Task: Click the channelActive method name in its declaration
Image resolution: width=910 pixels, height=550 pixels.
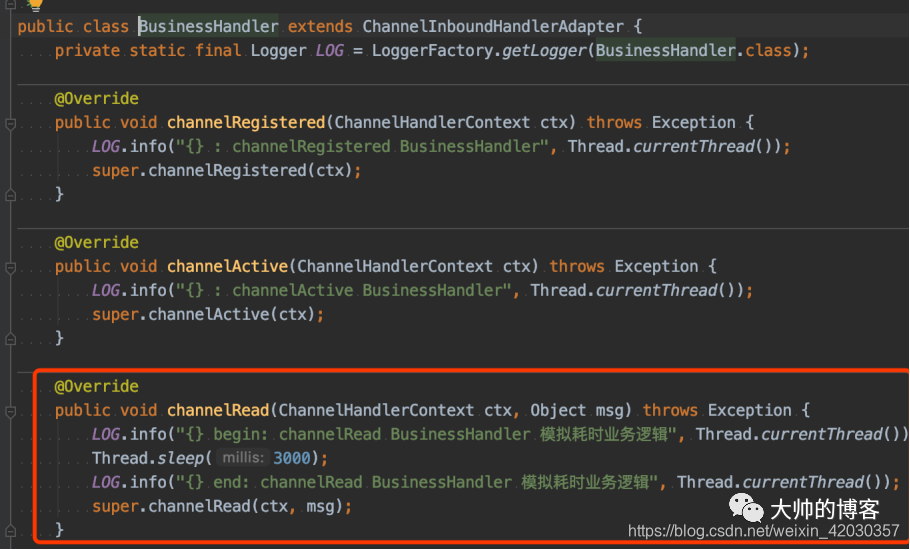Action: pos(228,266)
